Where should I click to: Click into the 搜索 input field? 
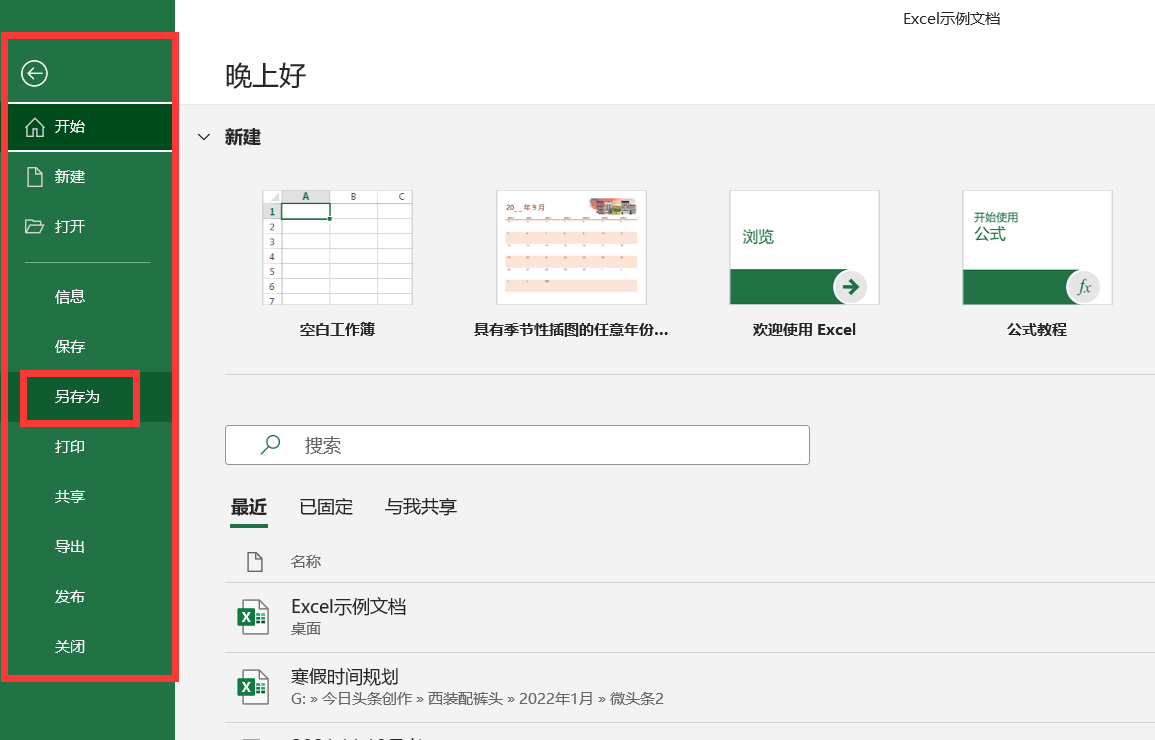point(517,445)
